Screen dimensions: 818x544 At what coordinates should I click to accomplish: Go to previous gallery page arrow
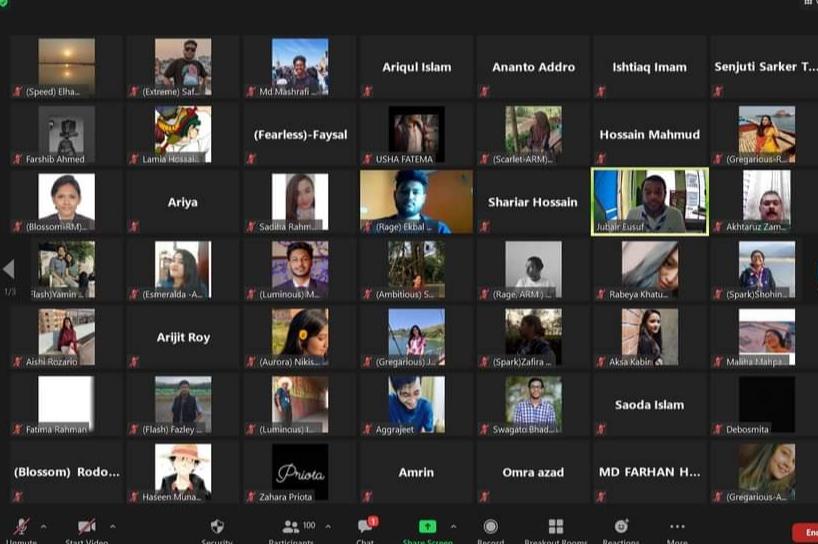pyautogui.click(x=9, y=269)
